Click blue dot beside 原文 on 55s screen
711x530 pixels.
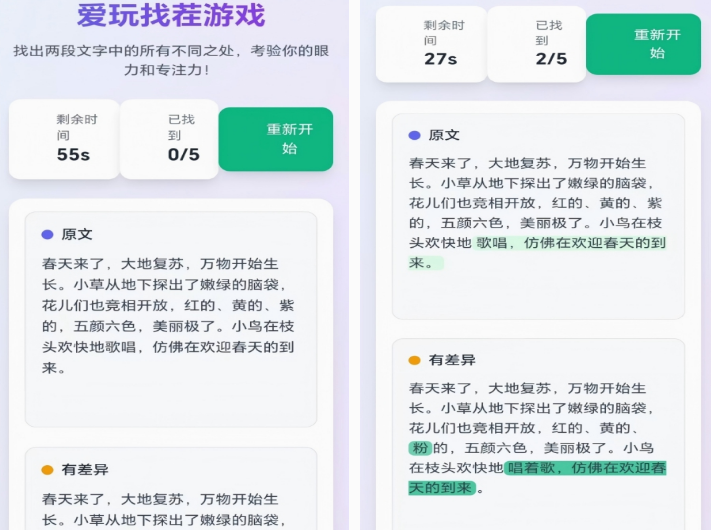coord(47,234)
